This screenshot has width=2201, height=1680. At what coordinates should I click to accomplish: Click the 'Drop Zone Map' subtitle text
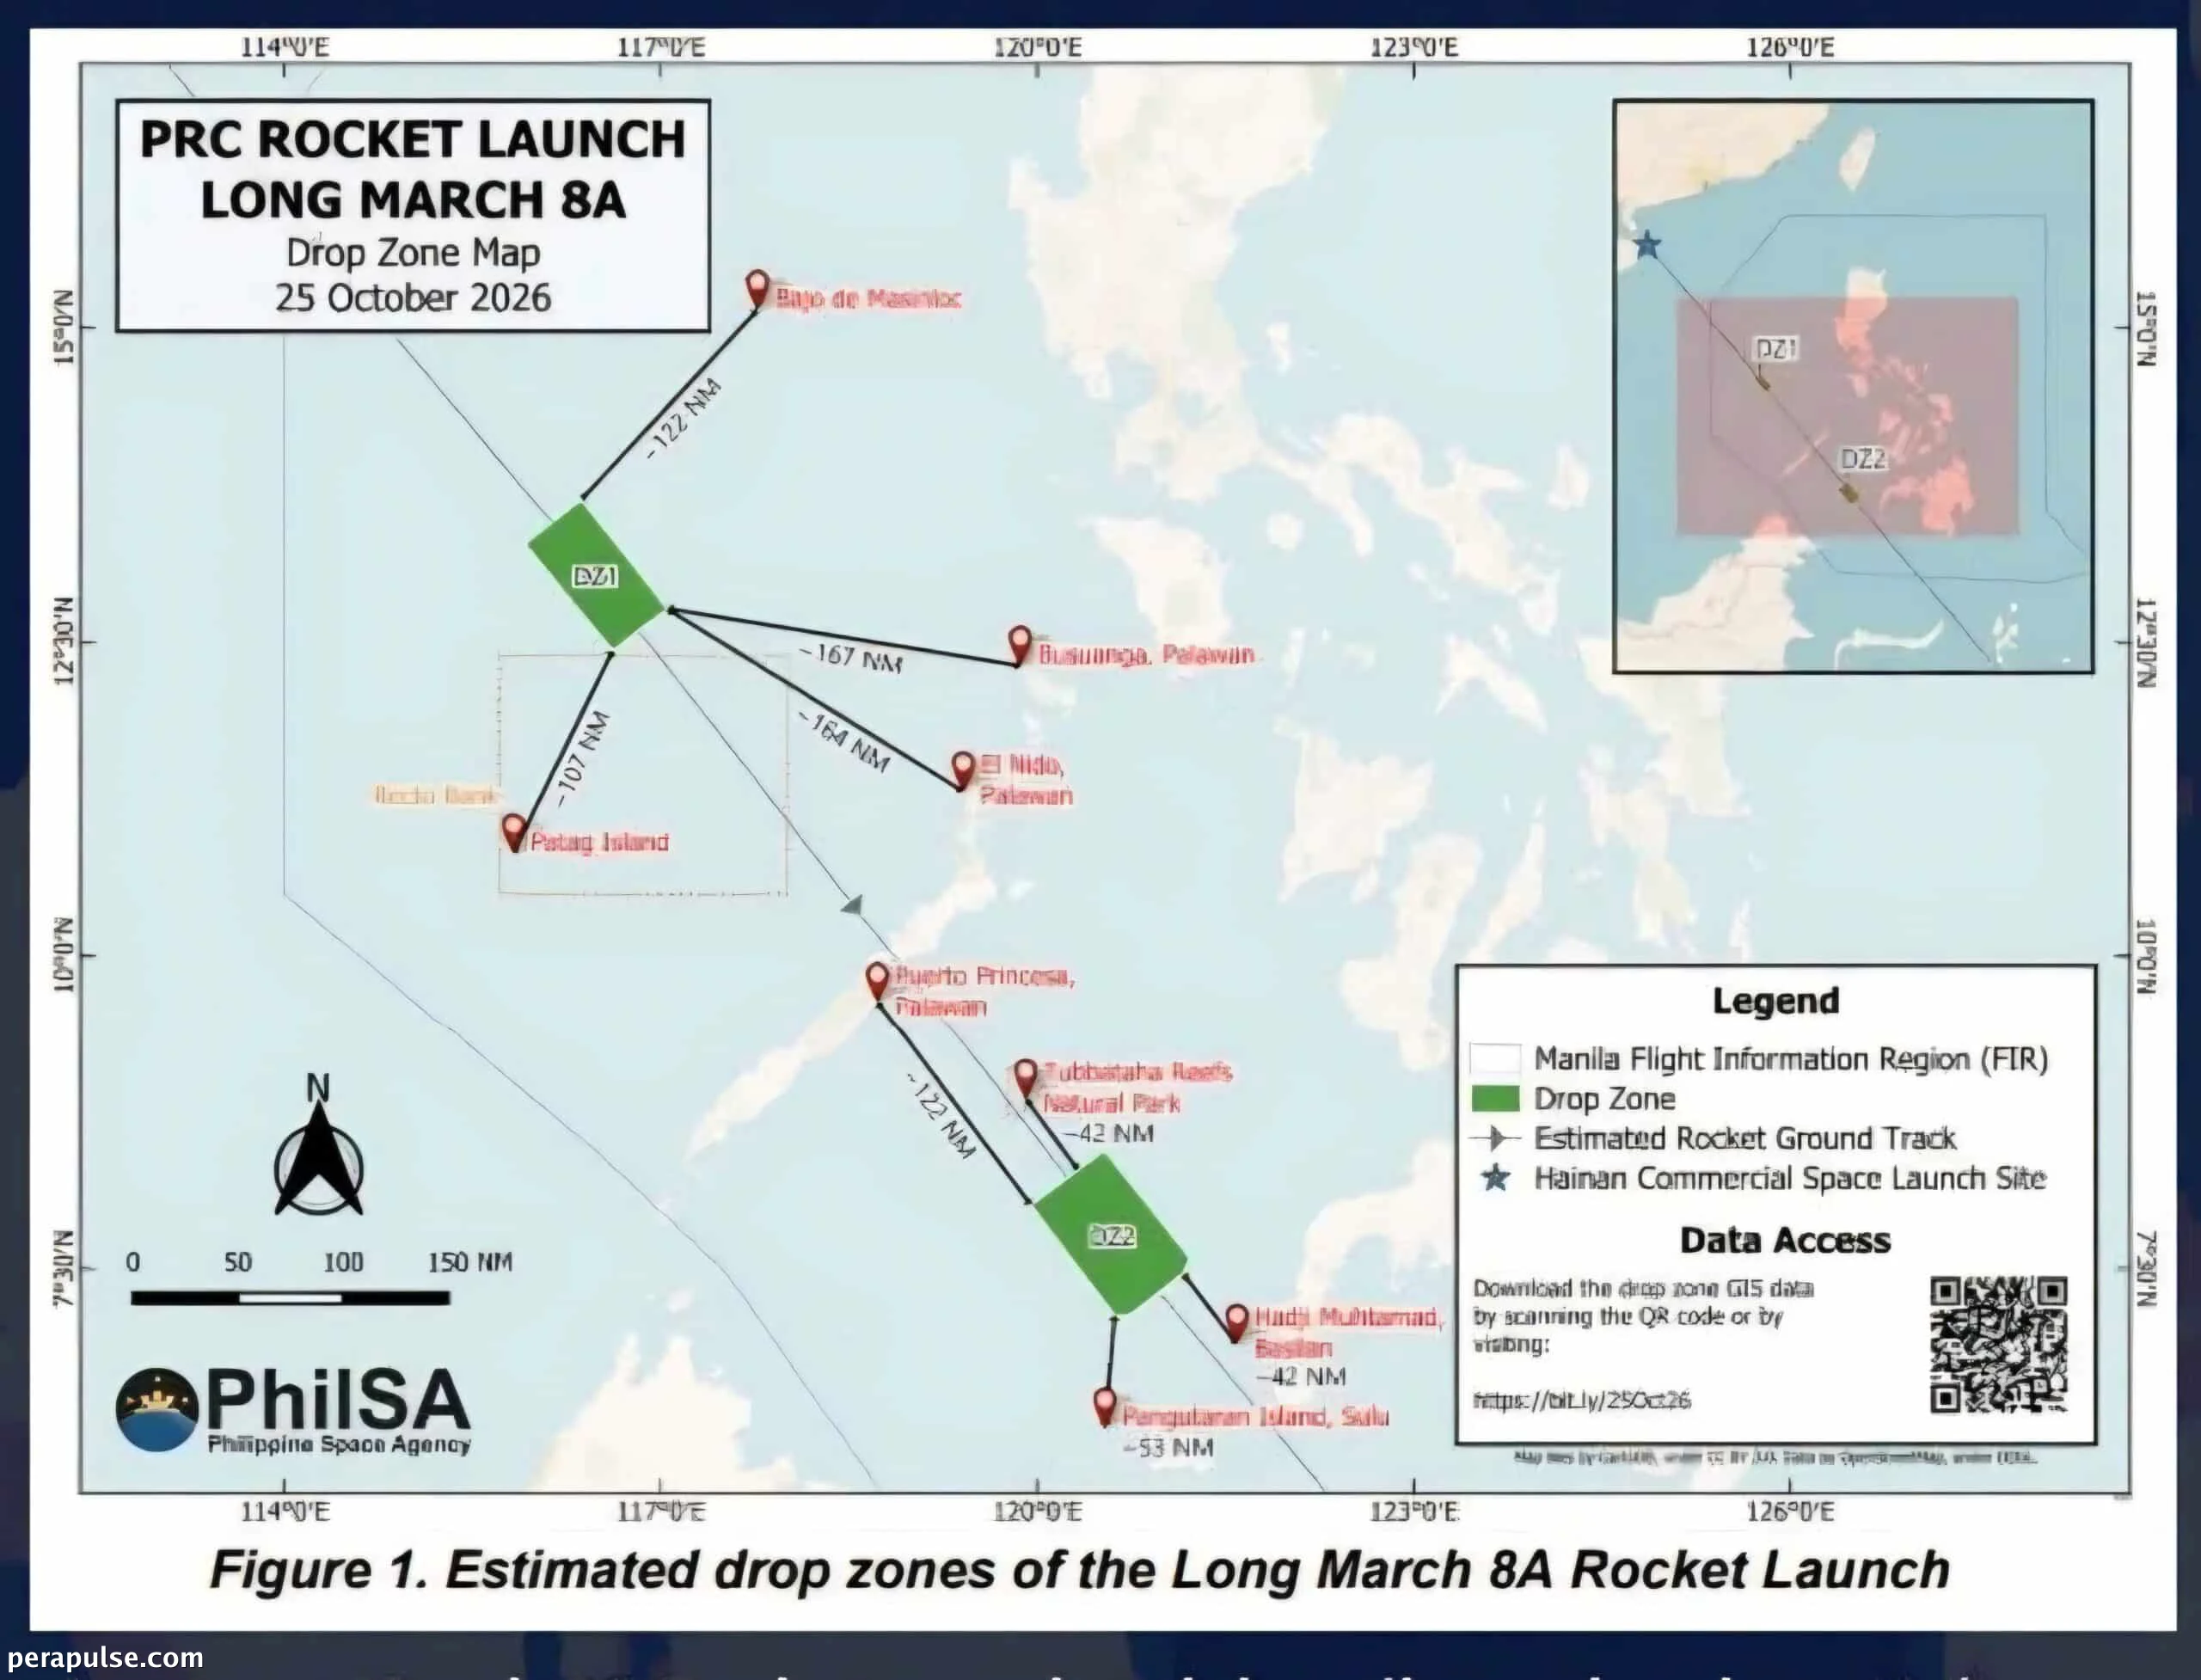tap(413, 252)
